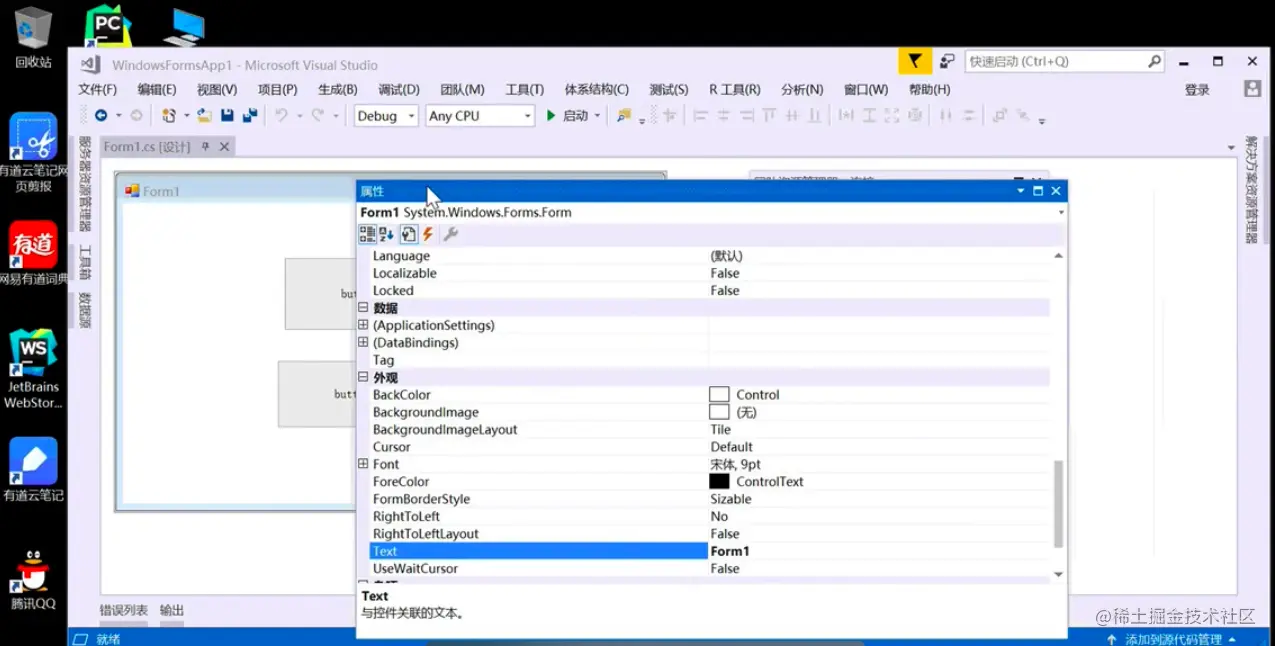Click the yellow notification filter flag icon
Viewport: 1275px width, 646px height.
click(x=915, y=62)
